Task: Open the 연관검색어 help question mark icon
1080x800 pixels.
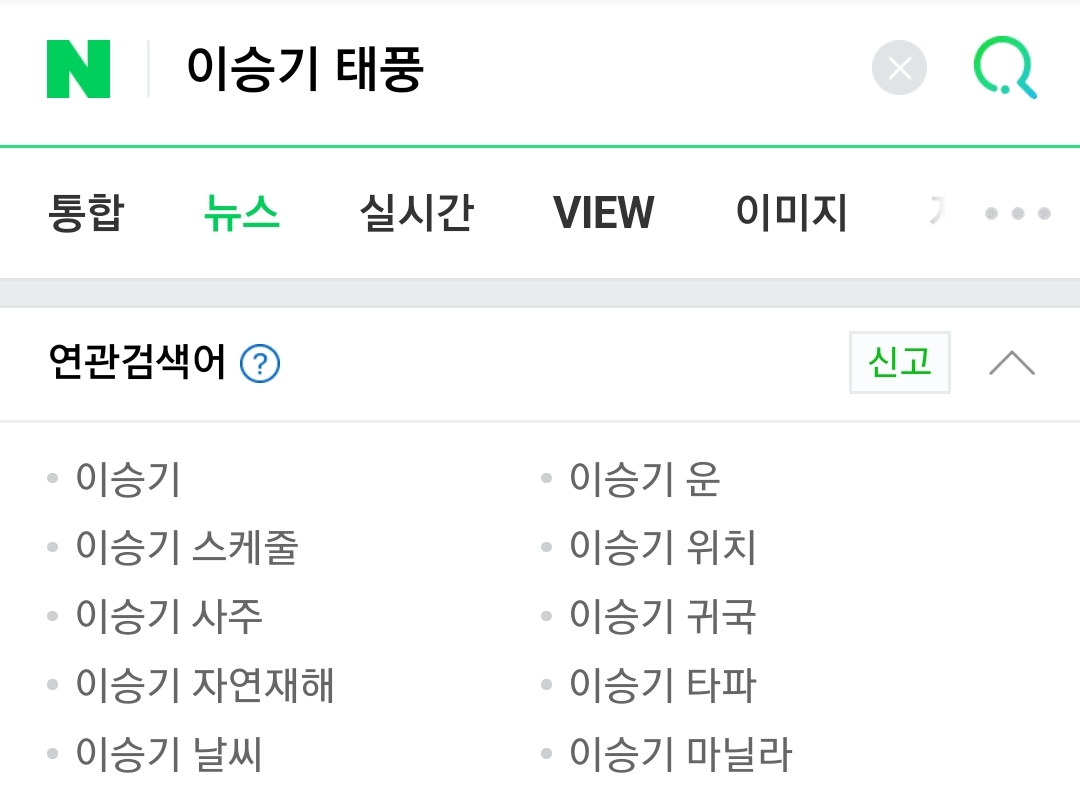Action: coord(258,364)
